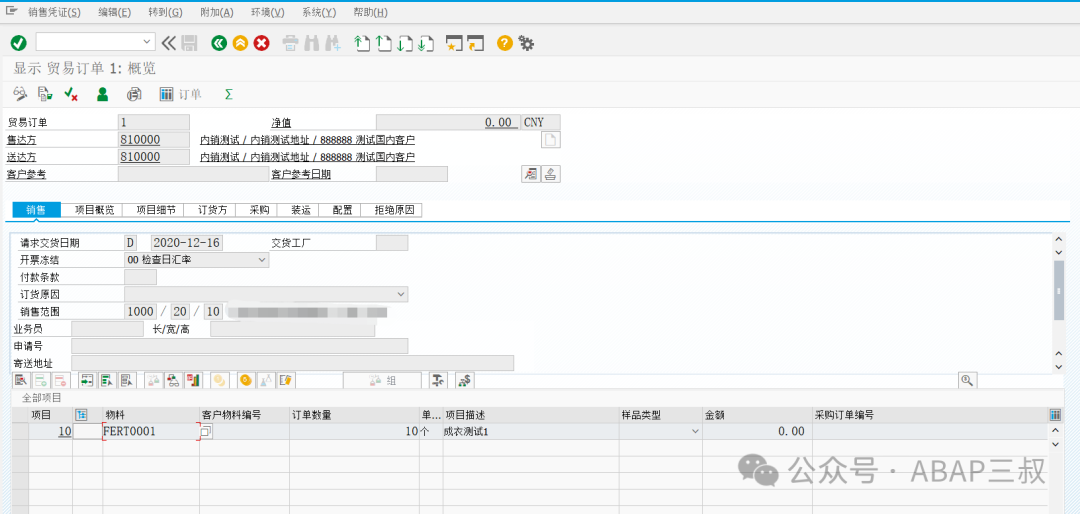Expand the 样品类型 dropdown in row 10
The height and width of the screenshot is (514, 1080).
click(694, 431)
